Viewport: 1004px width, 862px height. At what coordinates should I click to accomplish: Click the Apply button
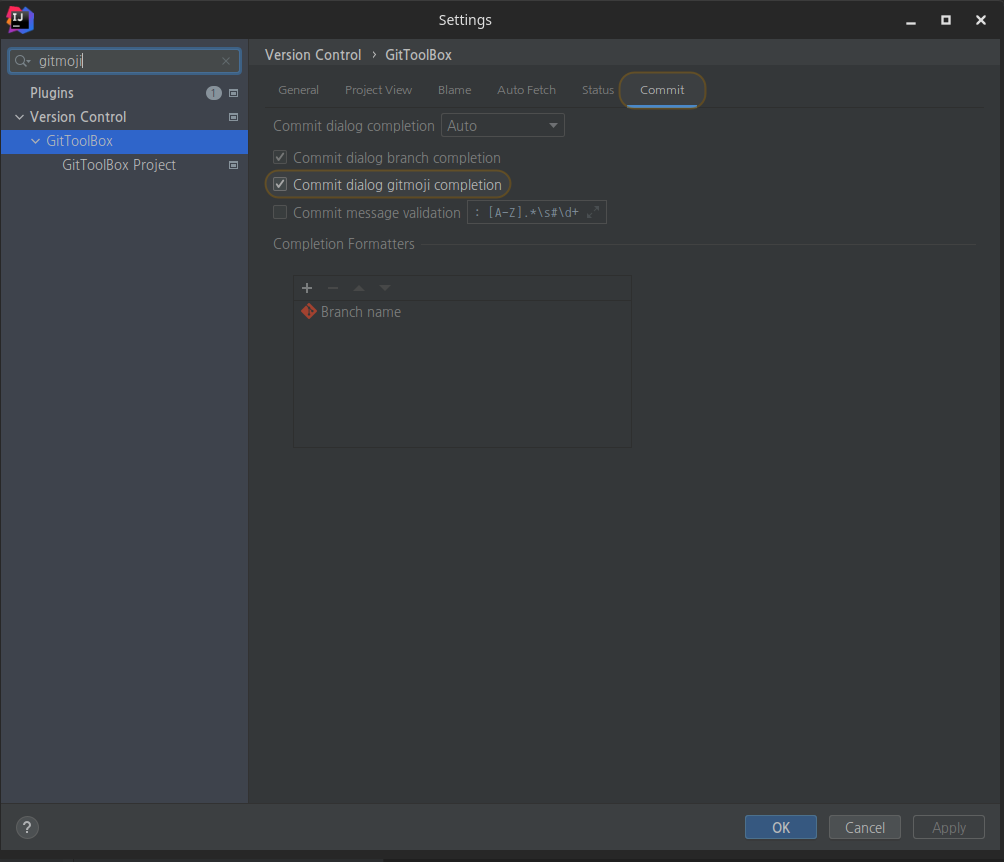click(948, 827)
